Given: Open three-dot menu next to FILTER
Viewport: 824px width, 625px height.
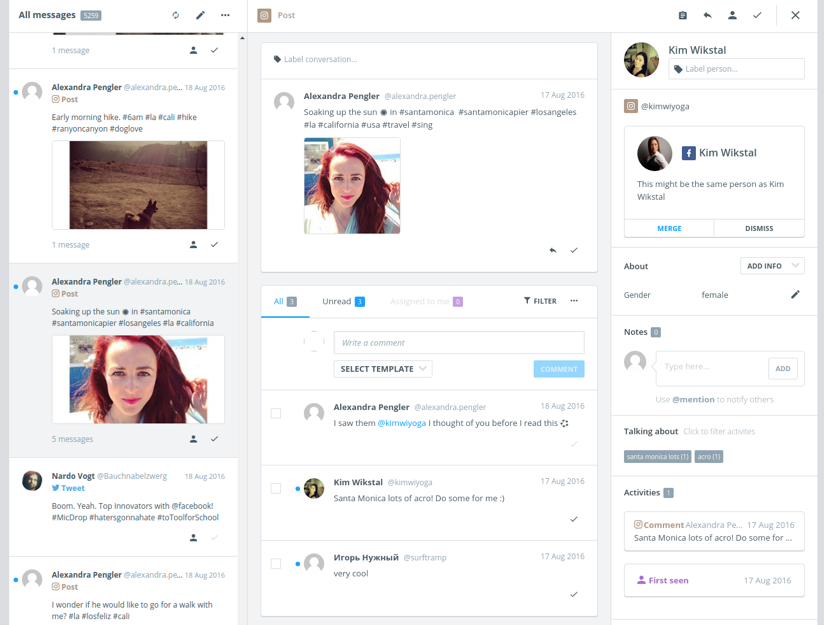Looking at the screenshot, I should point(574,301).
